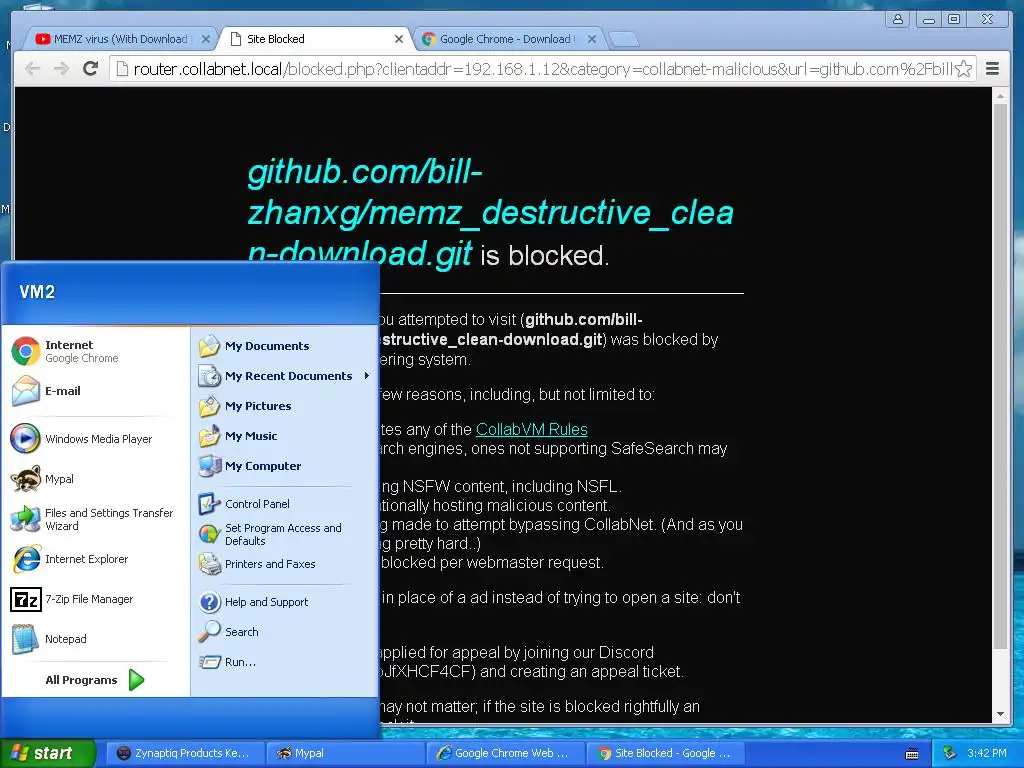Viewport: 1024px width, 768px height.
Task: Click scrollbar up arrow on page
Action: pos(1000,96)
